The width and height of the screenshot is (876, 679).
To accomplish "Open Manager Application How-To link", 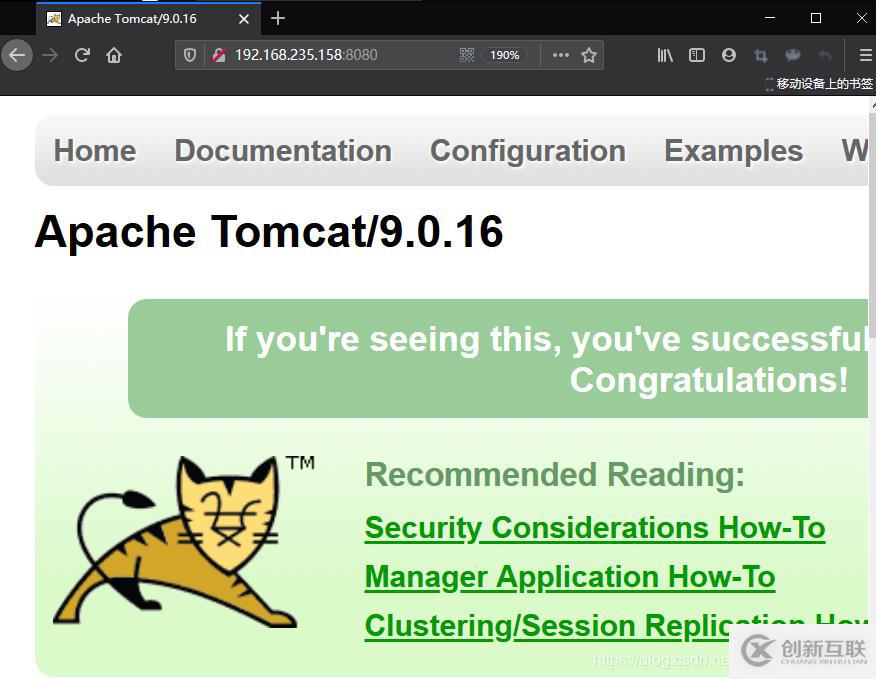I will 570,577.
